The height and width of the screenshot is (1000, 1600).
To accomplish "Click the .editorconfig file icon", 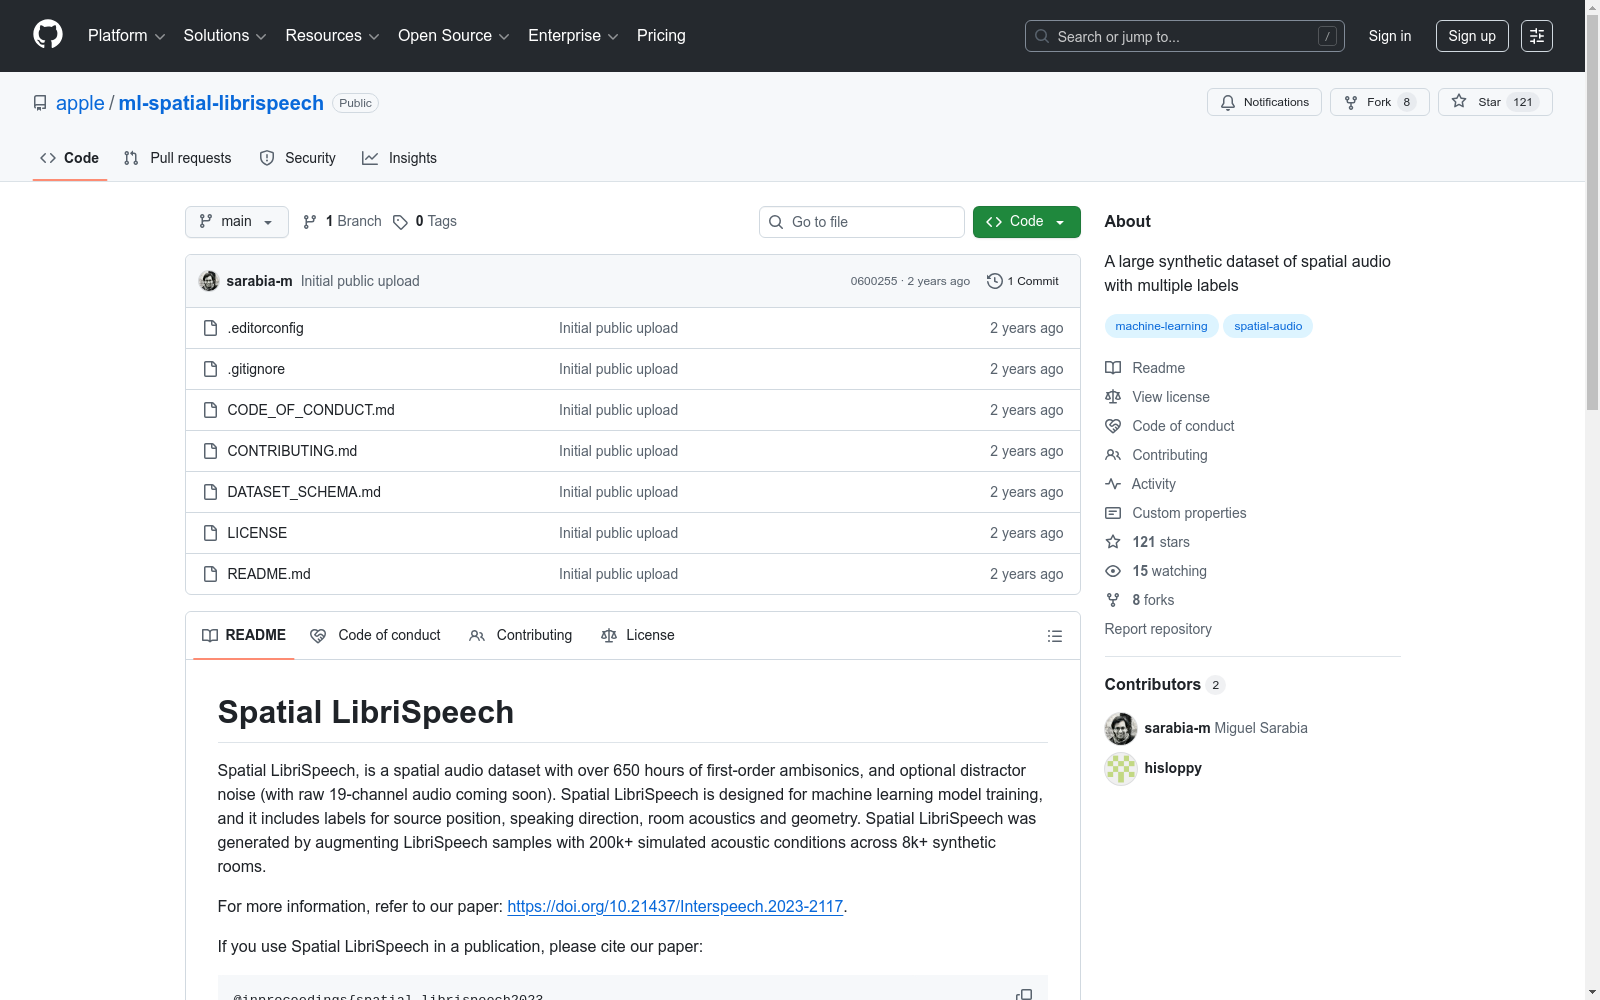I will 210,328.
